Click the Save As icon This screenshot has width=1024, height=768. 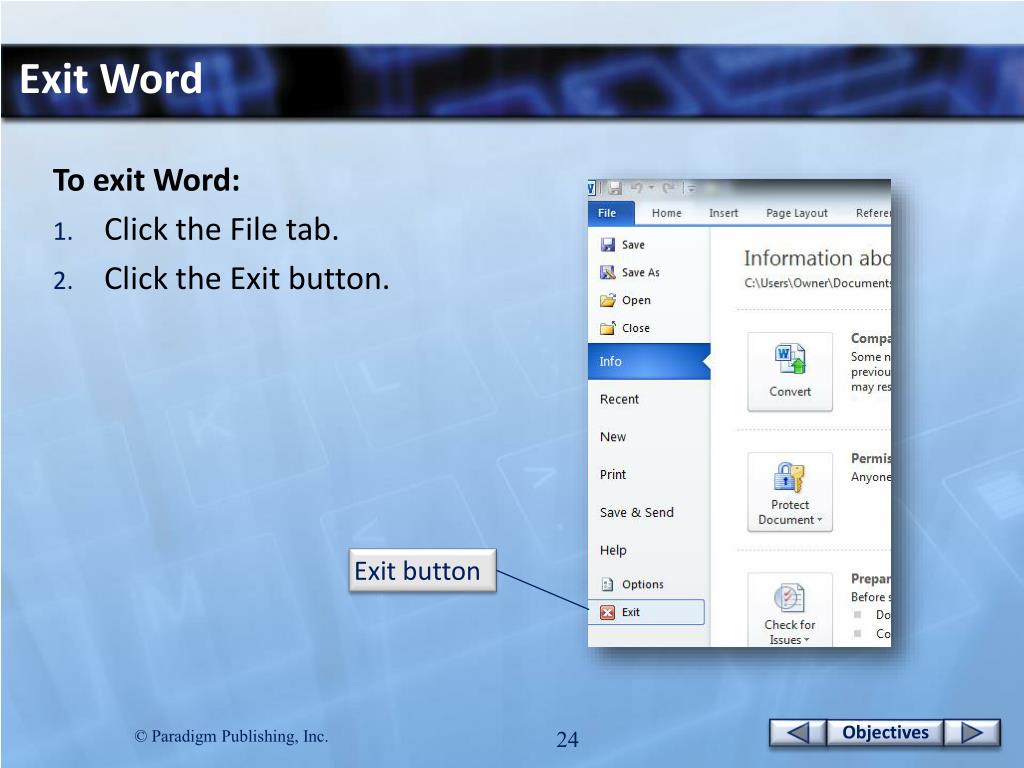(607, 272)
